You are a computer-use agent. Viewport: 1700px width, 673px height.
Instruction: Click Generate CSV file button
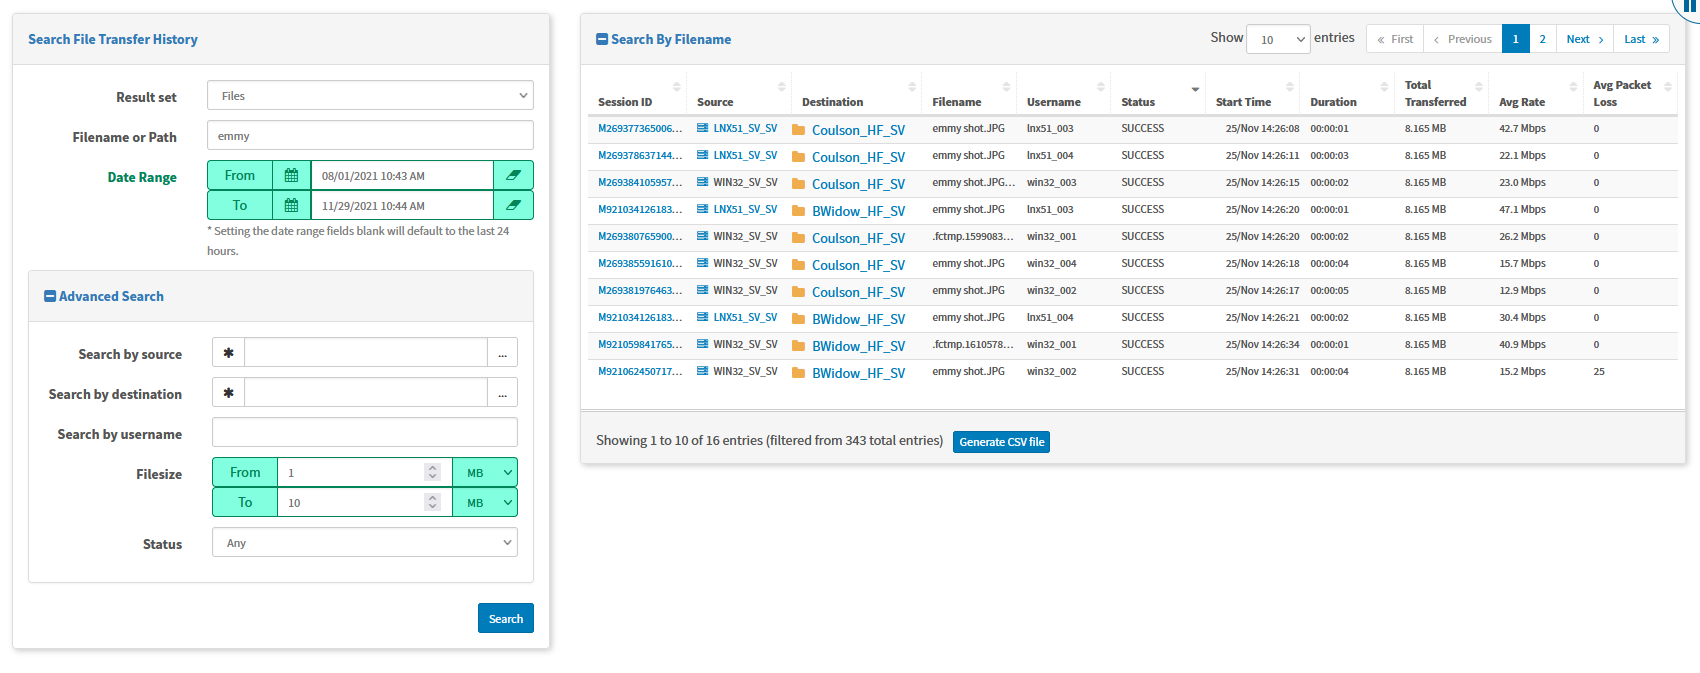pos(1001,442)
